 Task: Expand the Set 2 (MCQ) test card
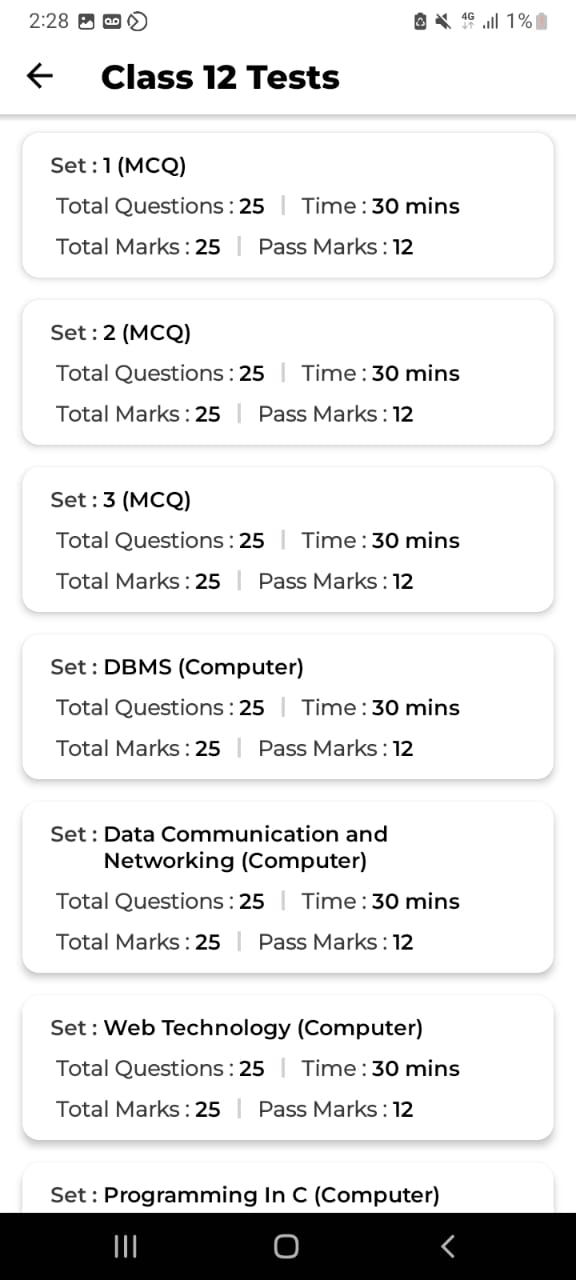[x=287, y=372]
